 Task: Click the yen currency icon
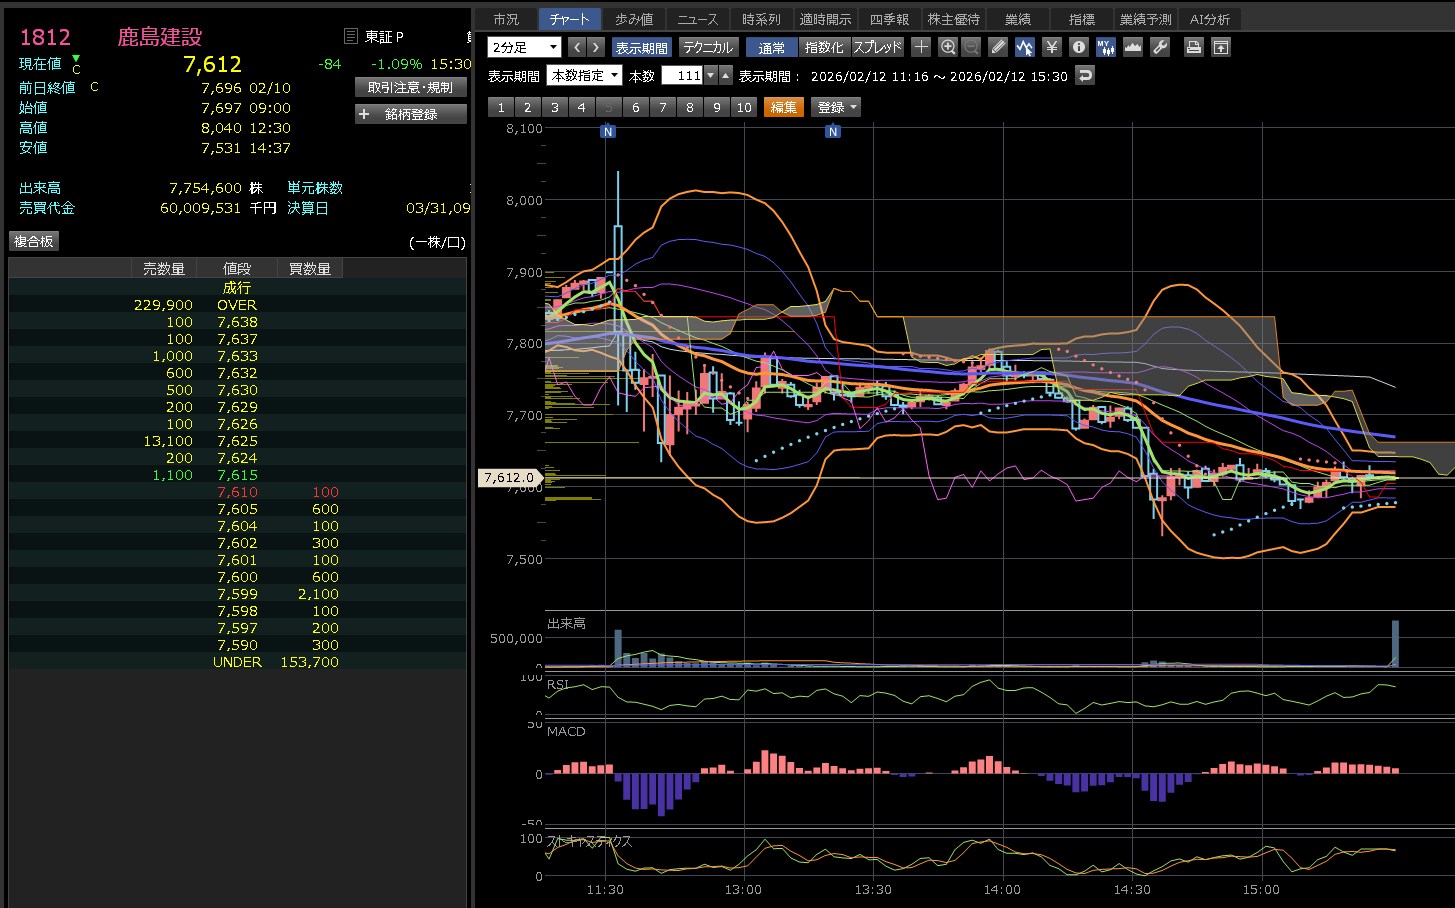1051,47
